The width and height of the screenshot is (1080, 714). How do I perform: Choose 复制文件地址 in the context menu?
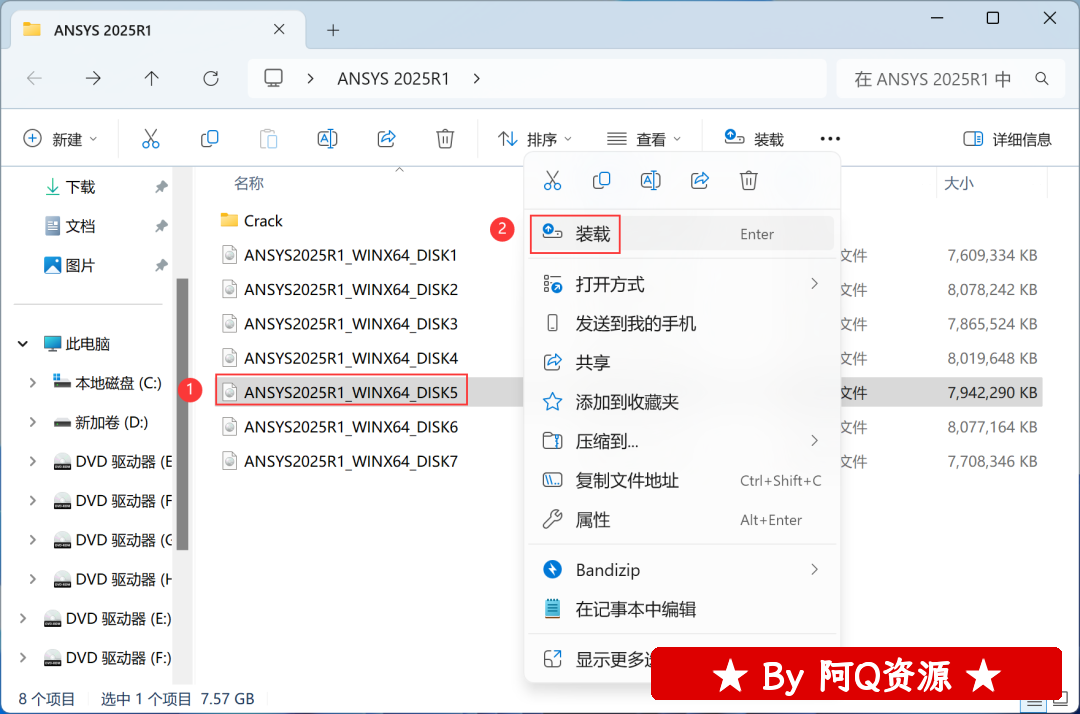click(x=682, y=480)
